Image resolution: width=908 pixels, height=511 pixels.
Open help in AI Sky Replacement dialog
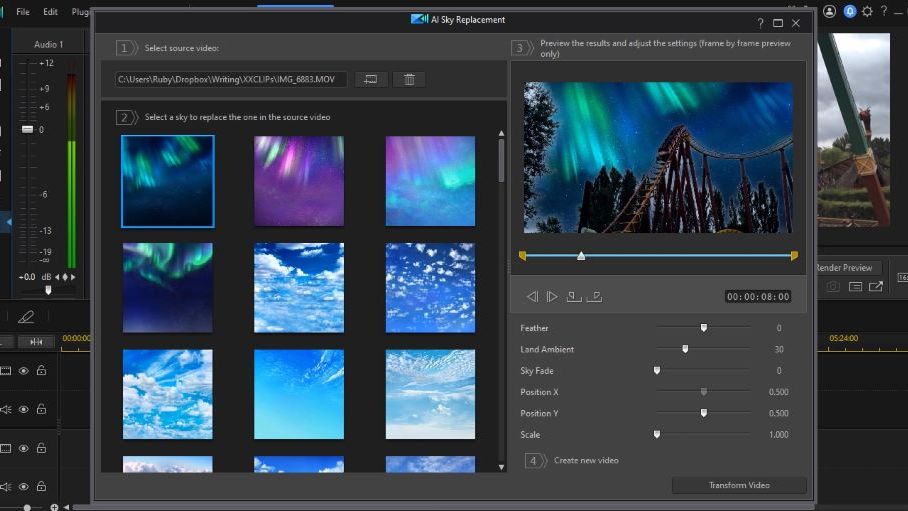click(760, 23)
